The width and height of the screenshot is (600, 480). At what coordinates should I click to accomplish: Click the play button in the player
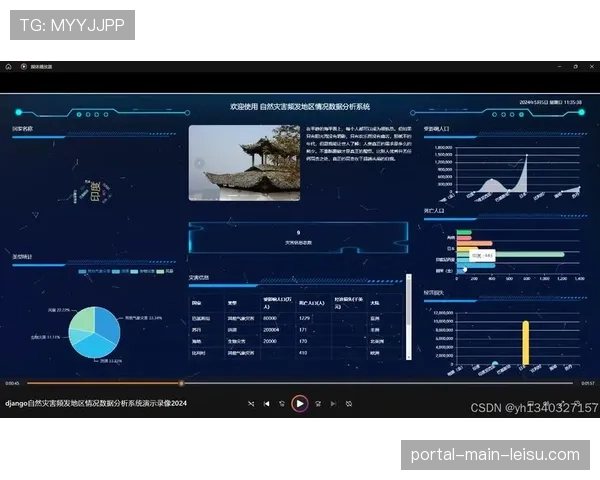[299, 404]
